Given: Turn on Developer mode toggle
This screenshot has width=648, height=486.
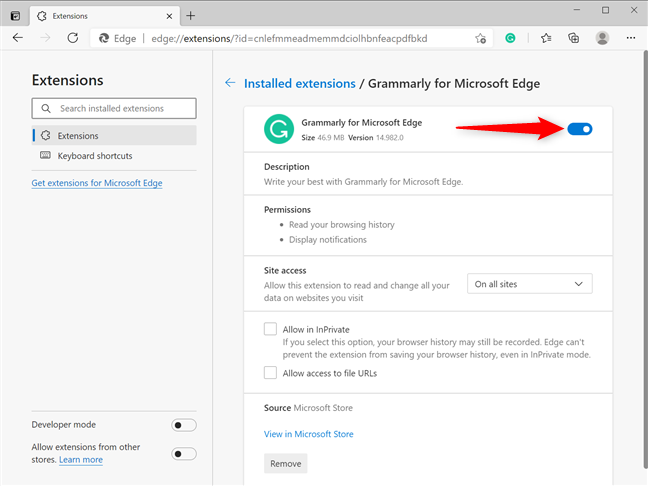Looking at the screenshot, I should click(x=184, y=425).
